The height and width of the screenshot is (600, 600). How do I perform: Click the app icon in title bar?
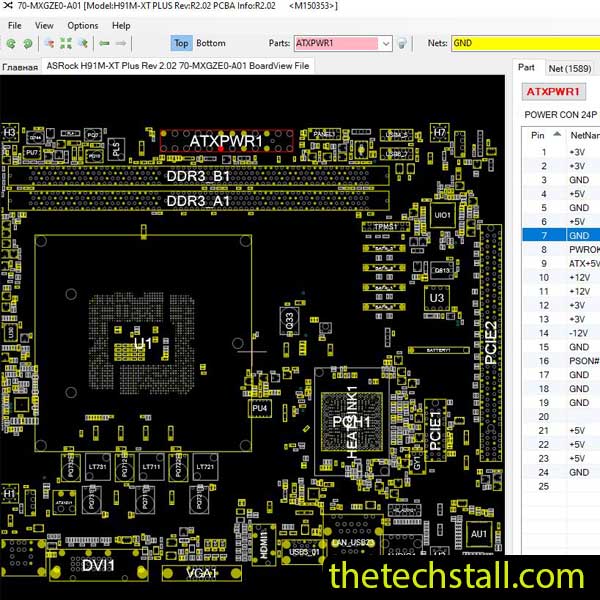tap(8, 6)
